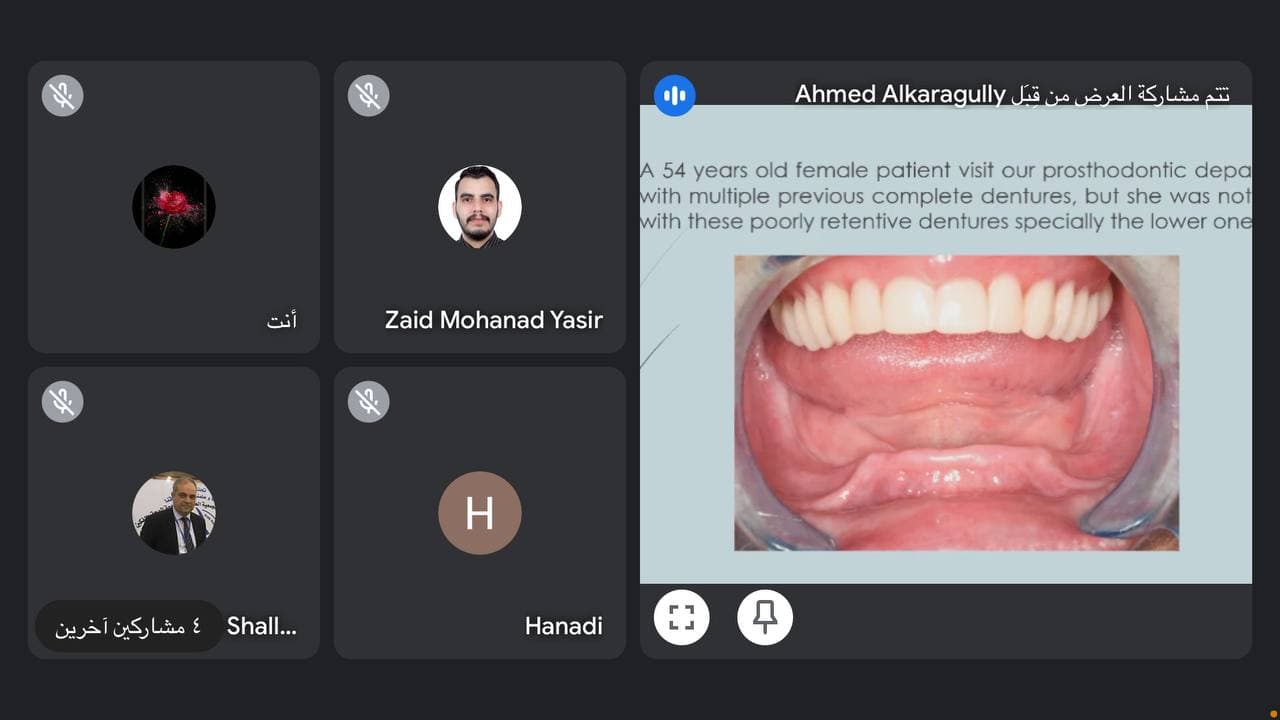Viewport: 1280px width, 720px height.
Task: Select Hanadi's brown H avatar
Action: point(480,513)
